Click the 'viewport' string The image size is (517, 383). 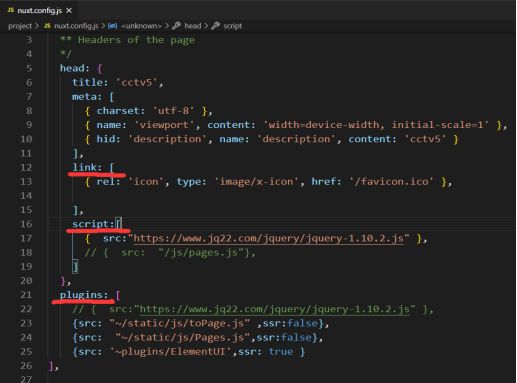tap(164, 125)
